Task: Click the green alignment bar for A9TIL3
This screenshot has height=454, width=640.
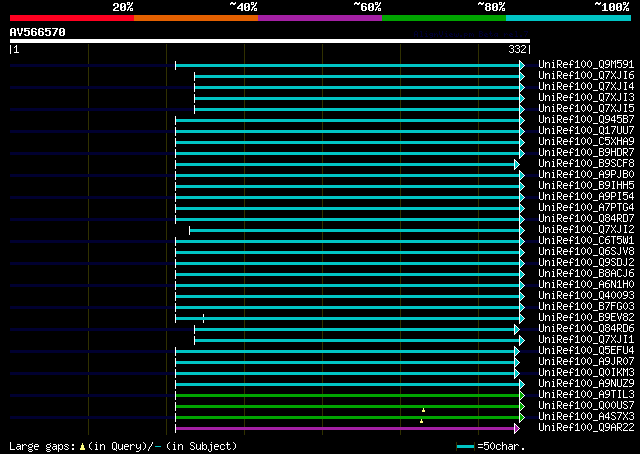Action: pyautogui.click(x=347, y=395)
